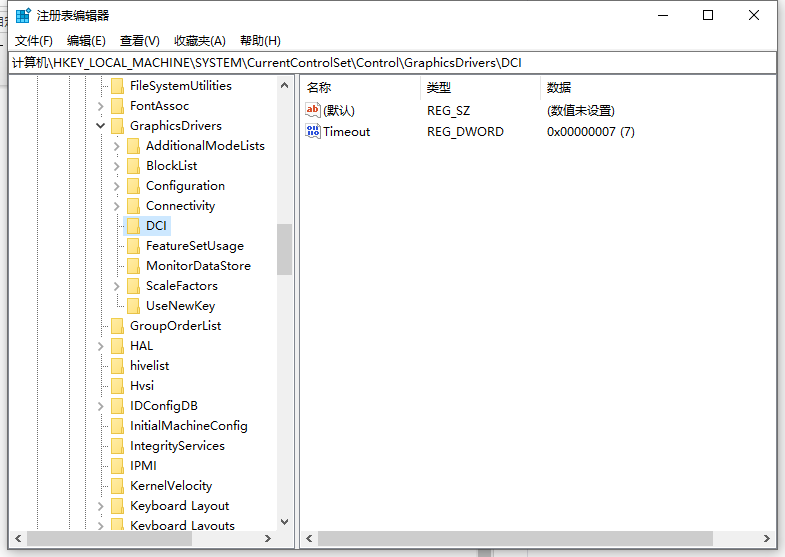Open the 文件(F) menu
The image size is (785, 557).
click(x=34, y=40)
